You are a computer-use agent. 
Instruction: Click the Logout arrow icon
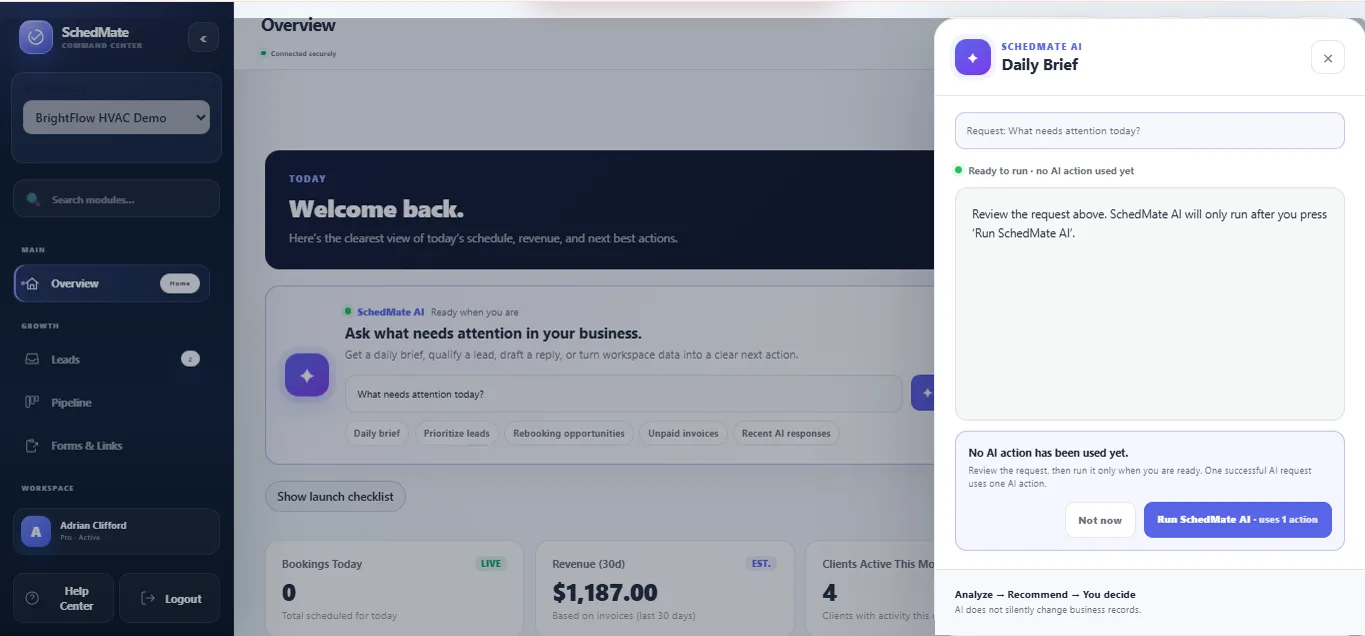point(148,598)
